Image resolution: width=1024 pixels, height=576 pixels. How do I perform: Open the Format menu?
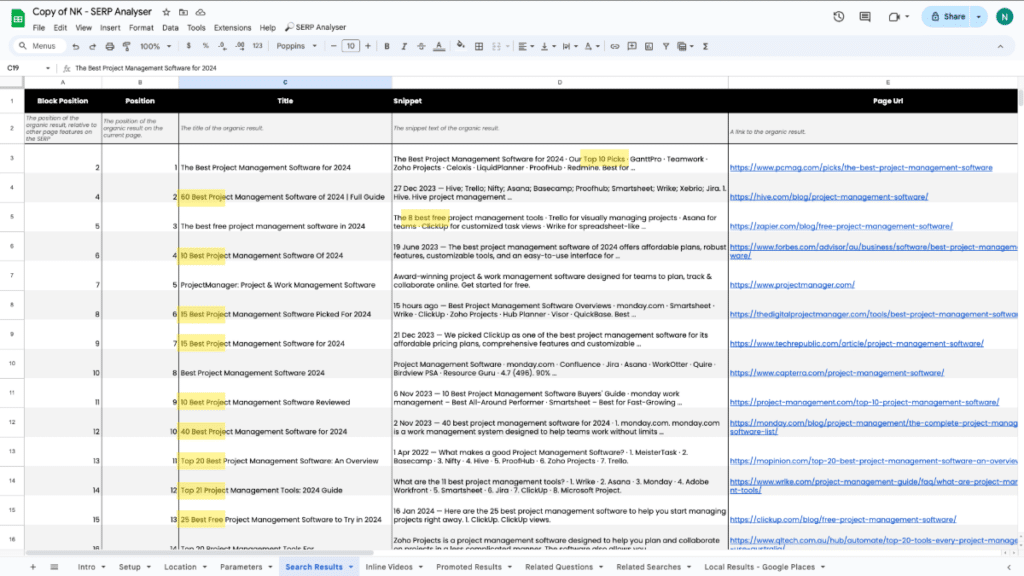(x=141, y=27)
